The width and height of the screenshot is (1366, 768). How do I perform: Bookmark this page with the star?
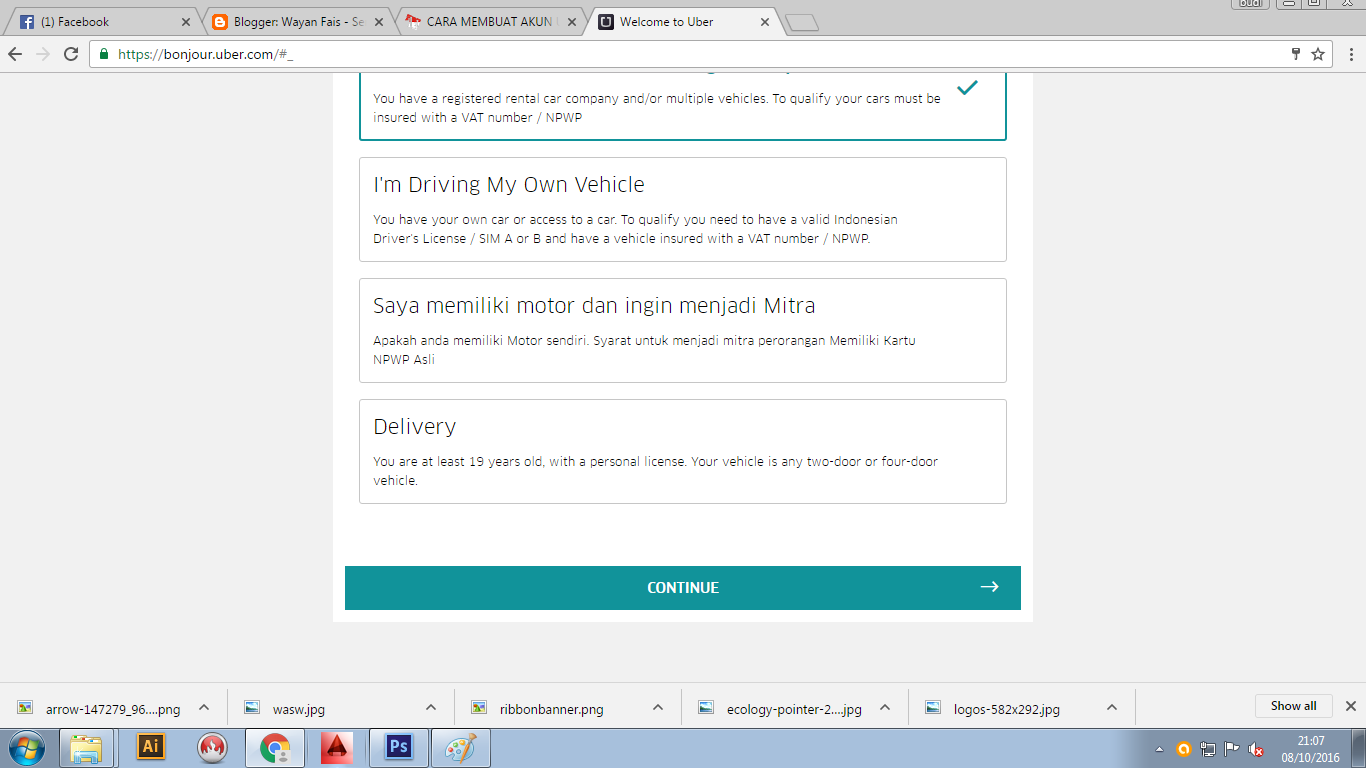1318,54
